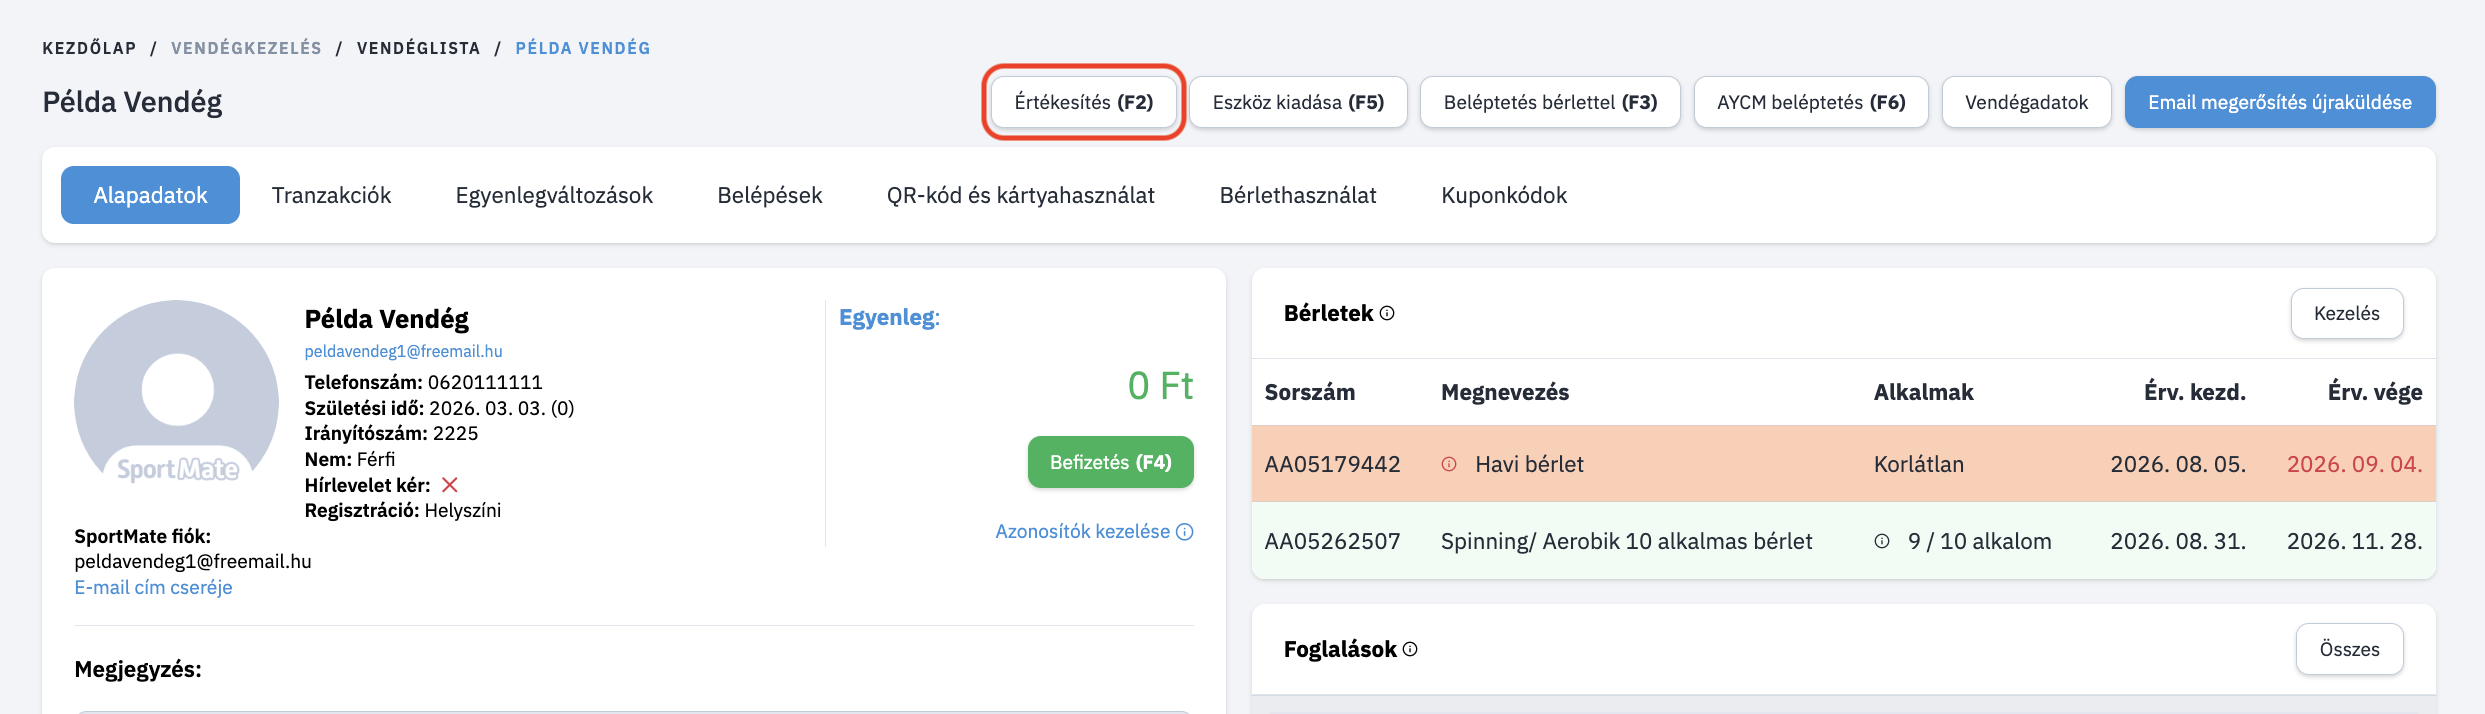Click the Érv. kezd. column header

(x=2195, y=392)
